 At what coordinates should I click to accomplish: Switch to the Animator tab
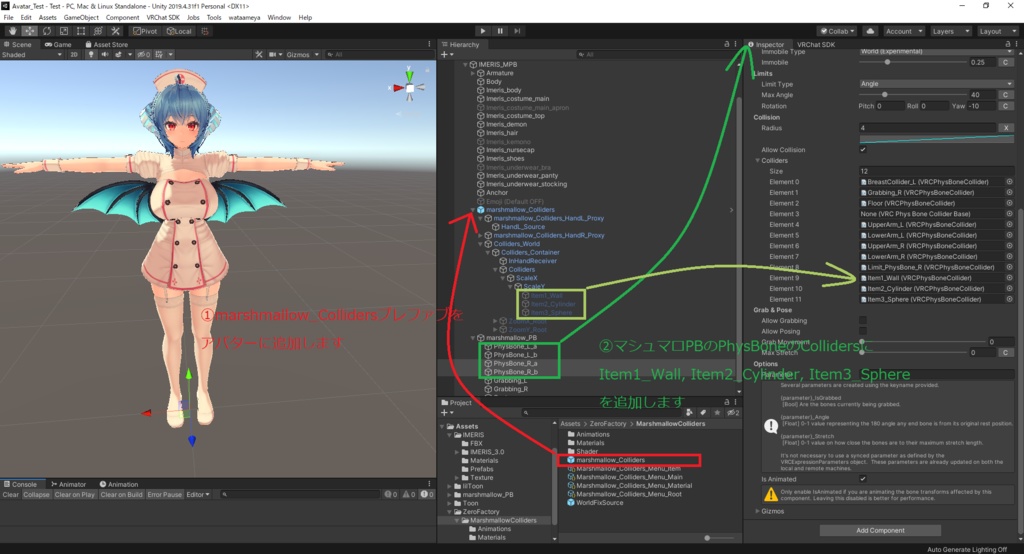point(69,484)
